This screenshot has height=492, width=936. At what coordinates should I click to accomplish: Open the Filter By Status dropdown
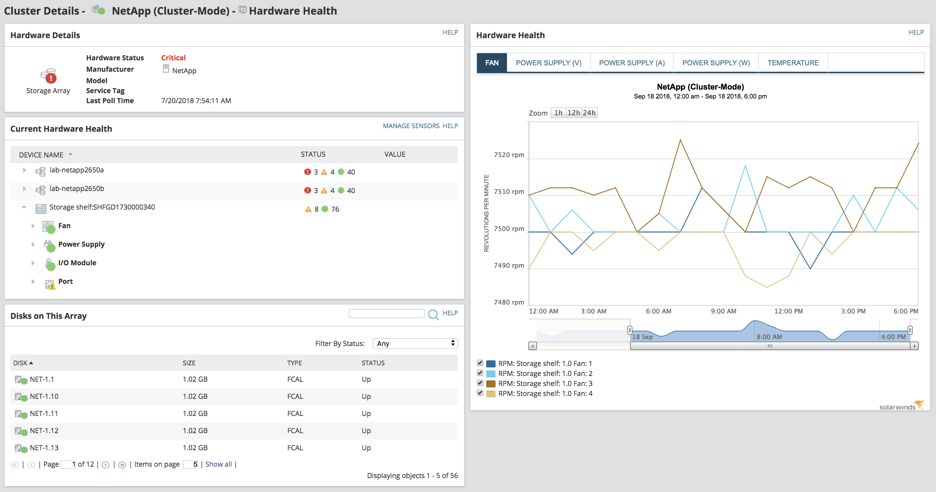[x=415, y=343]
